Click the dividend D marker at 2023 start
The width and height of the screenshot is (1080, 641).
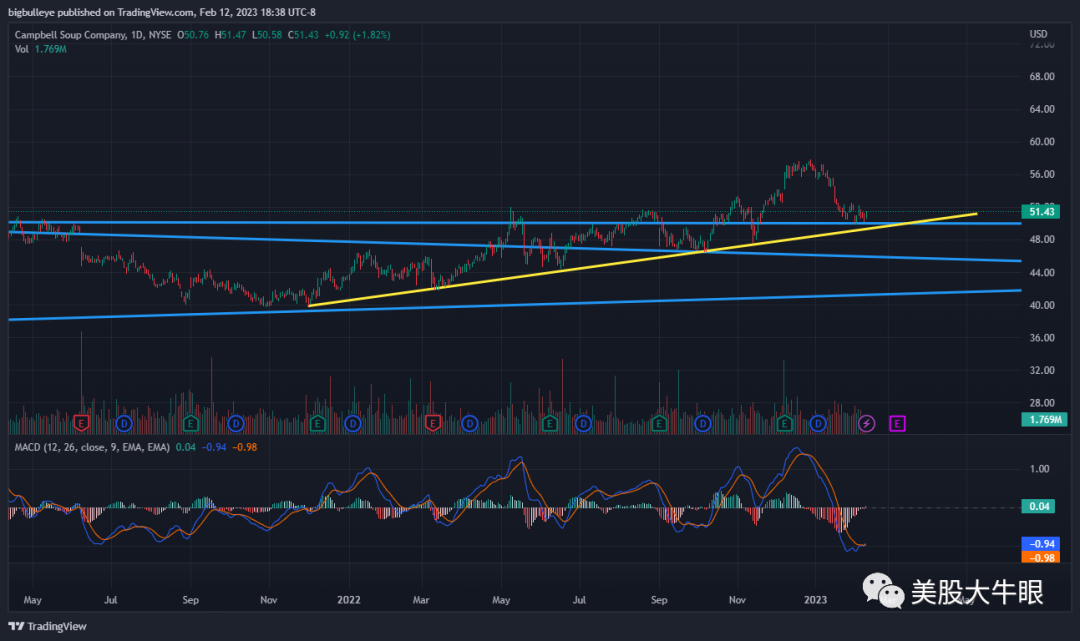pos(818,423)
